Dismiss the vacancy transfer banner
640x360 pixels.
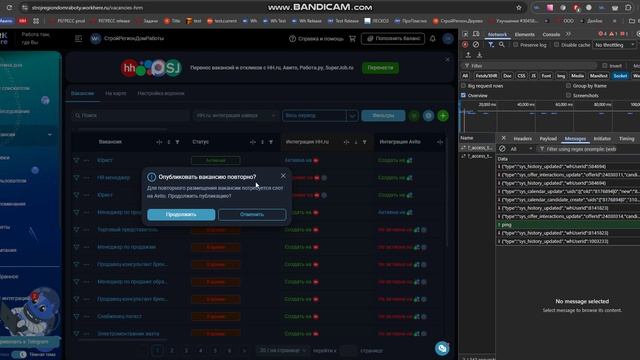tap(447, 60)
